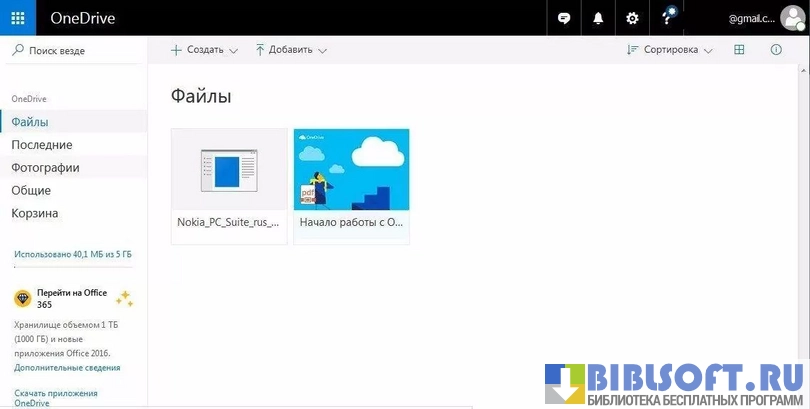Select Файлы in the sidebar
The image size is (810, 409).
[x=30, y=122]
